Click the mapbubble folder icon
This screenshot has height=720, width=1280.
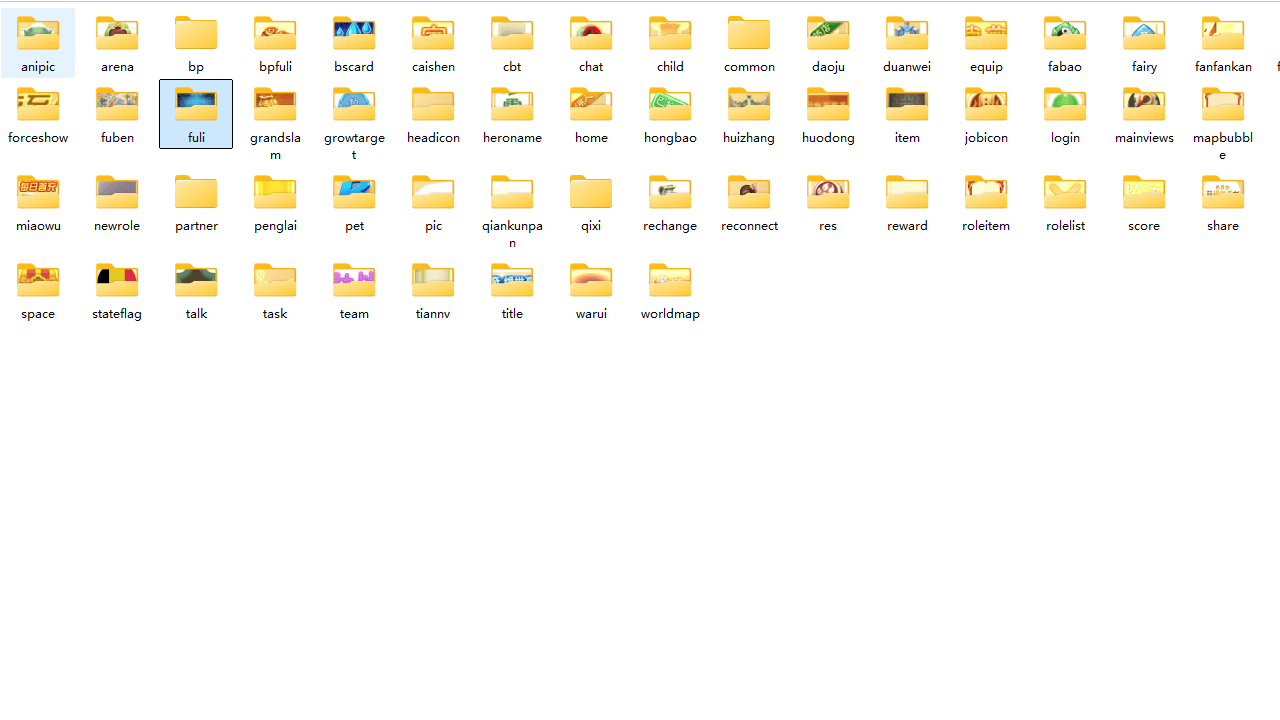click(1223, 104)
